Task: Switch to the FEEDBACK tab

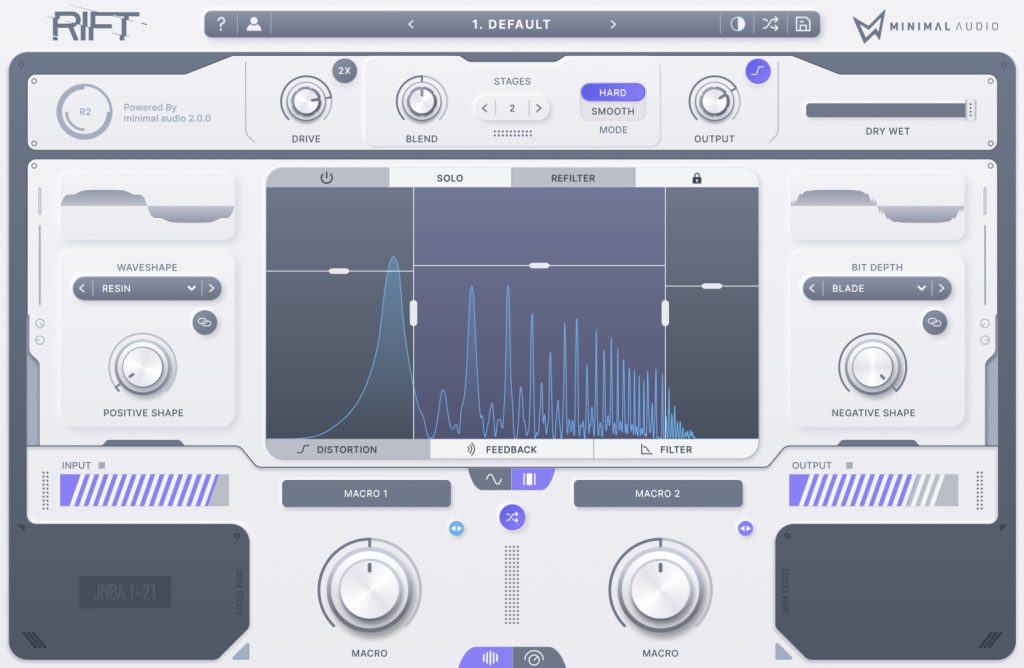Action: click(x=510, y=449)
